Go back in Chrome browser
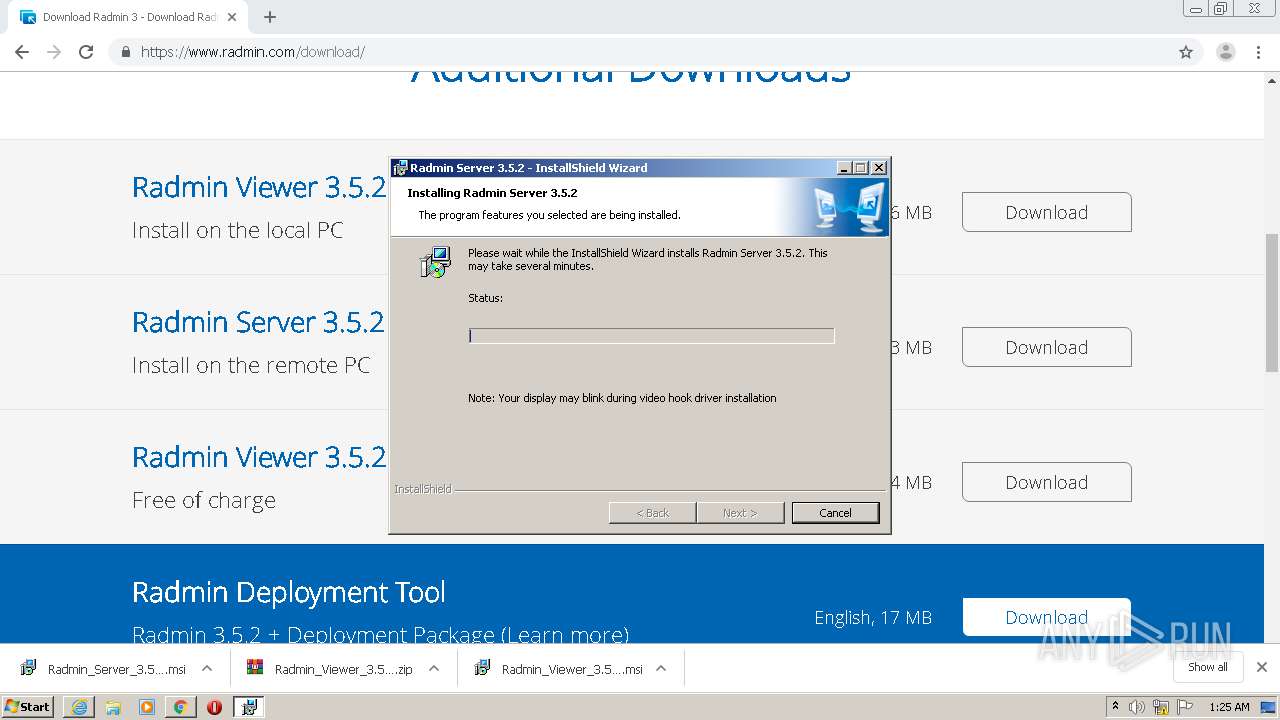This screenshot has height=720, width=1280. click(x=22, y=52)
